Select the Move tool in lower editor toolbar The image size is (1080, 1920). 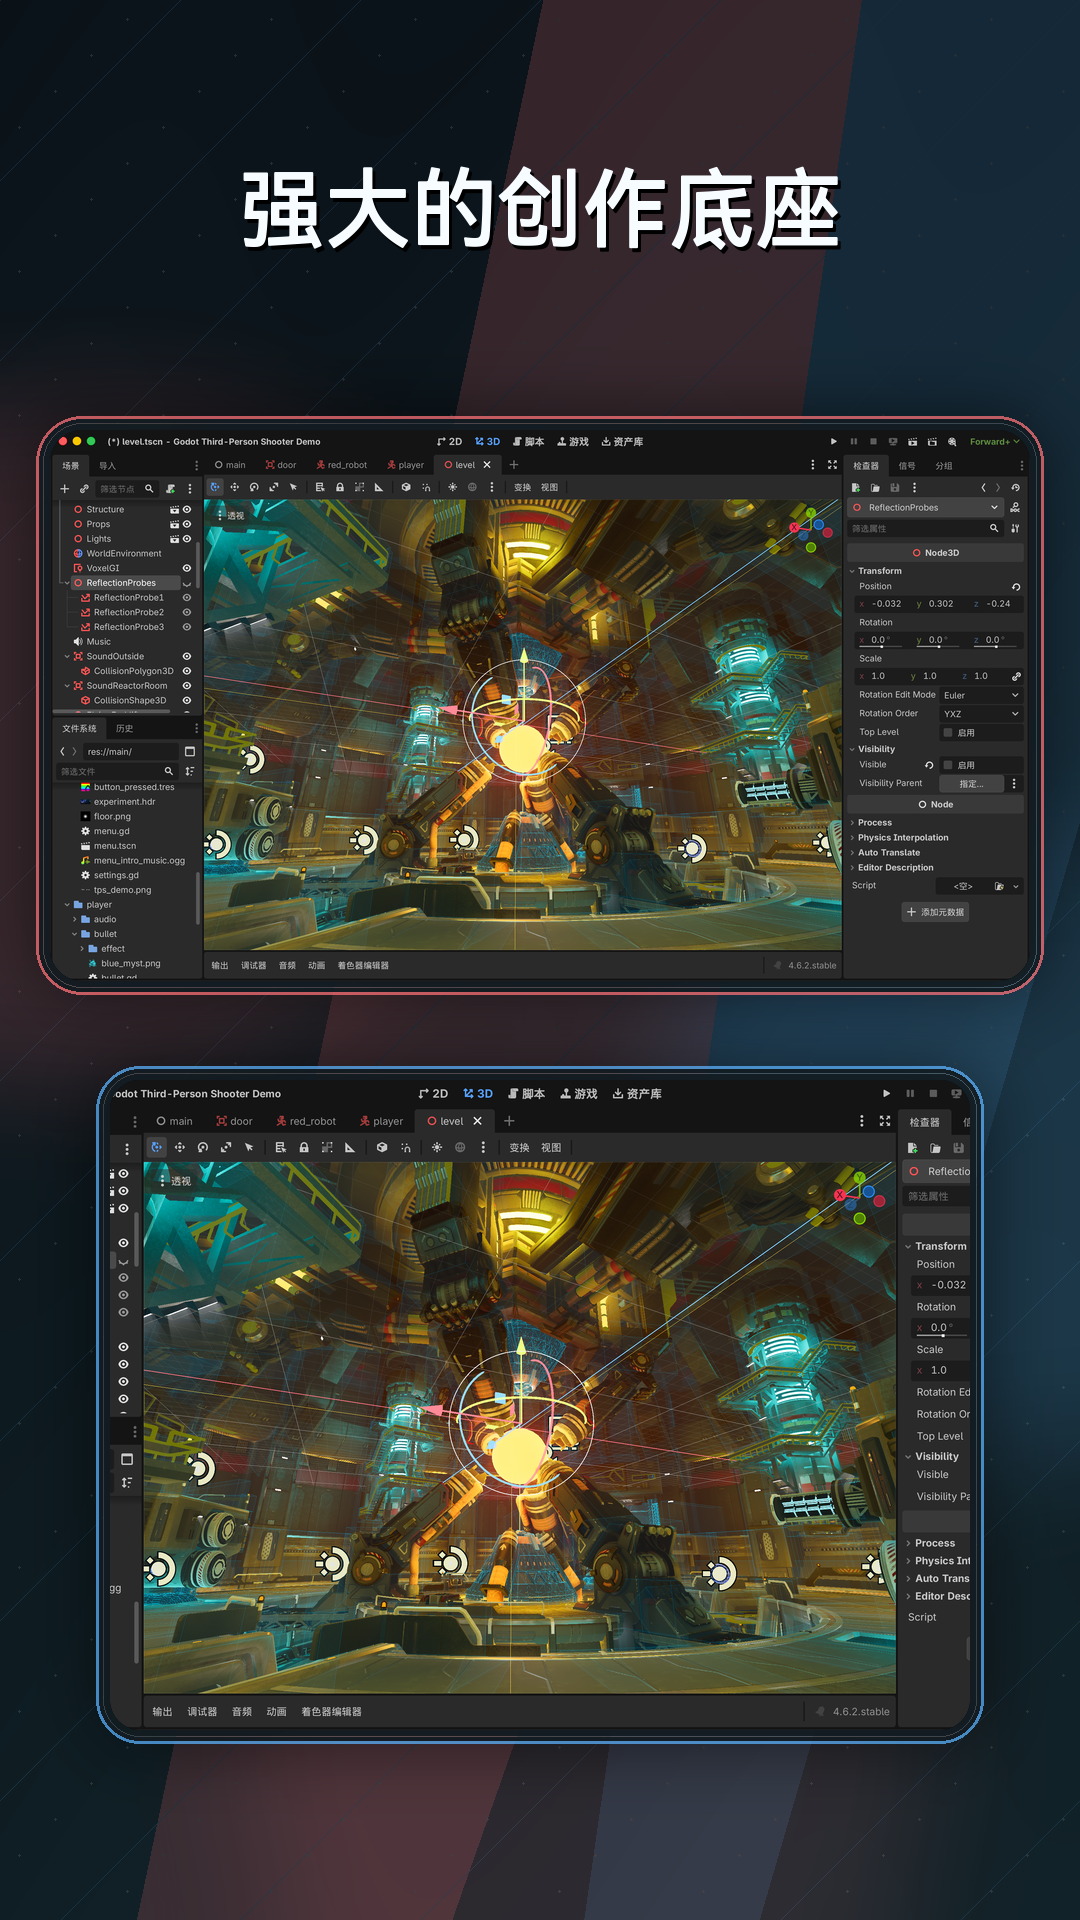179,1147
